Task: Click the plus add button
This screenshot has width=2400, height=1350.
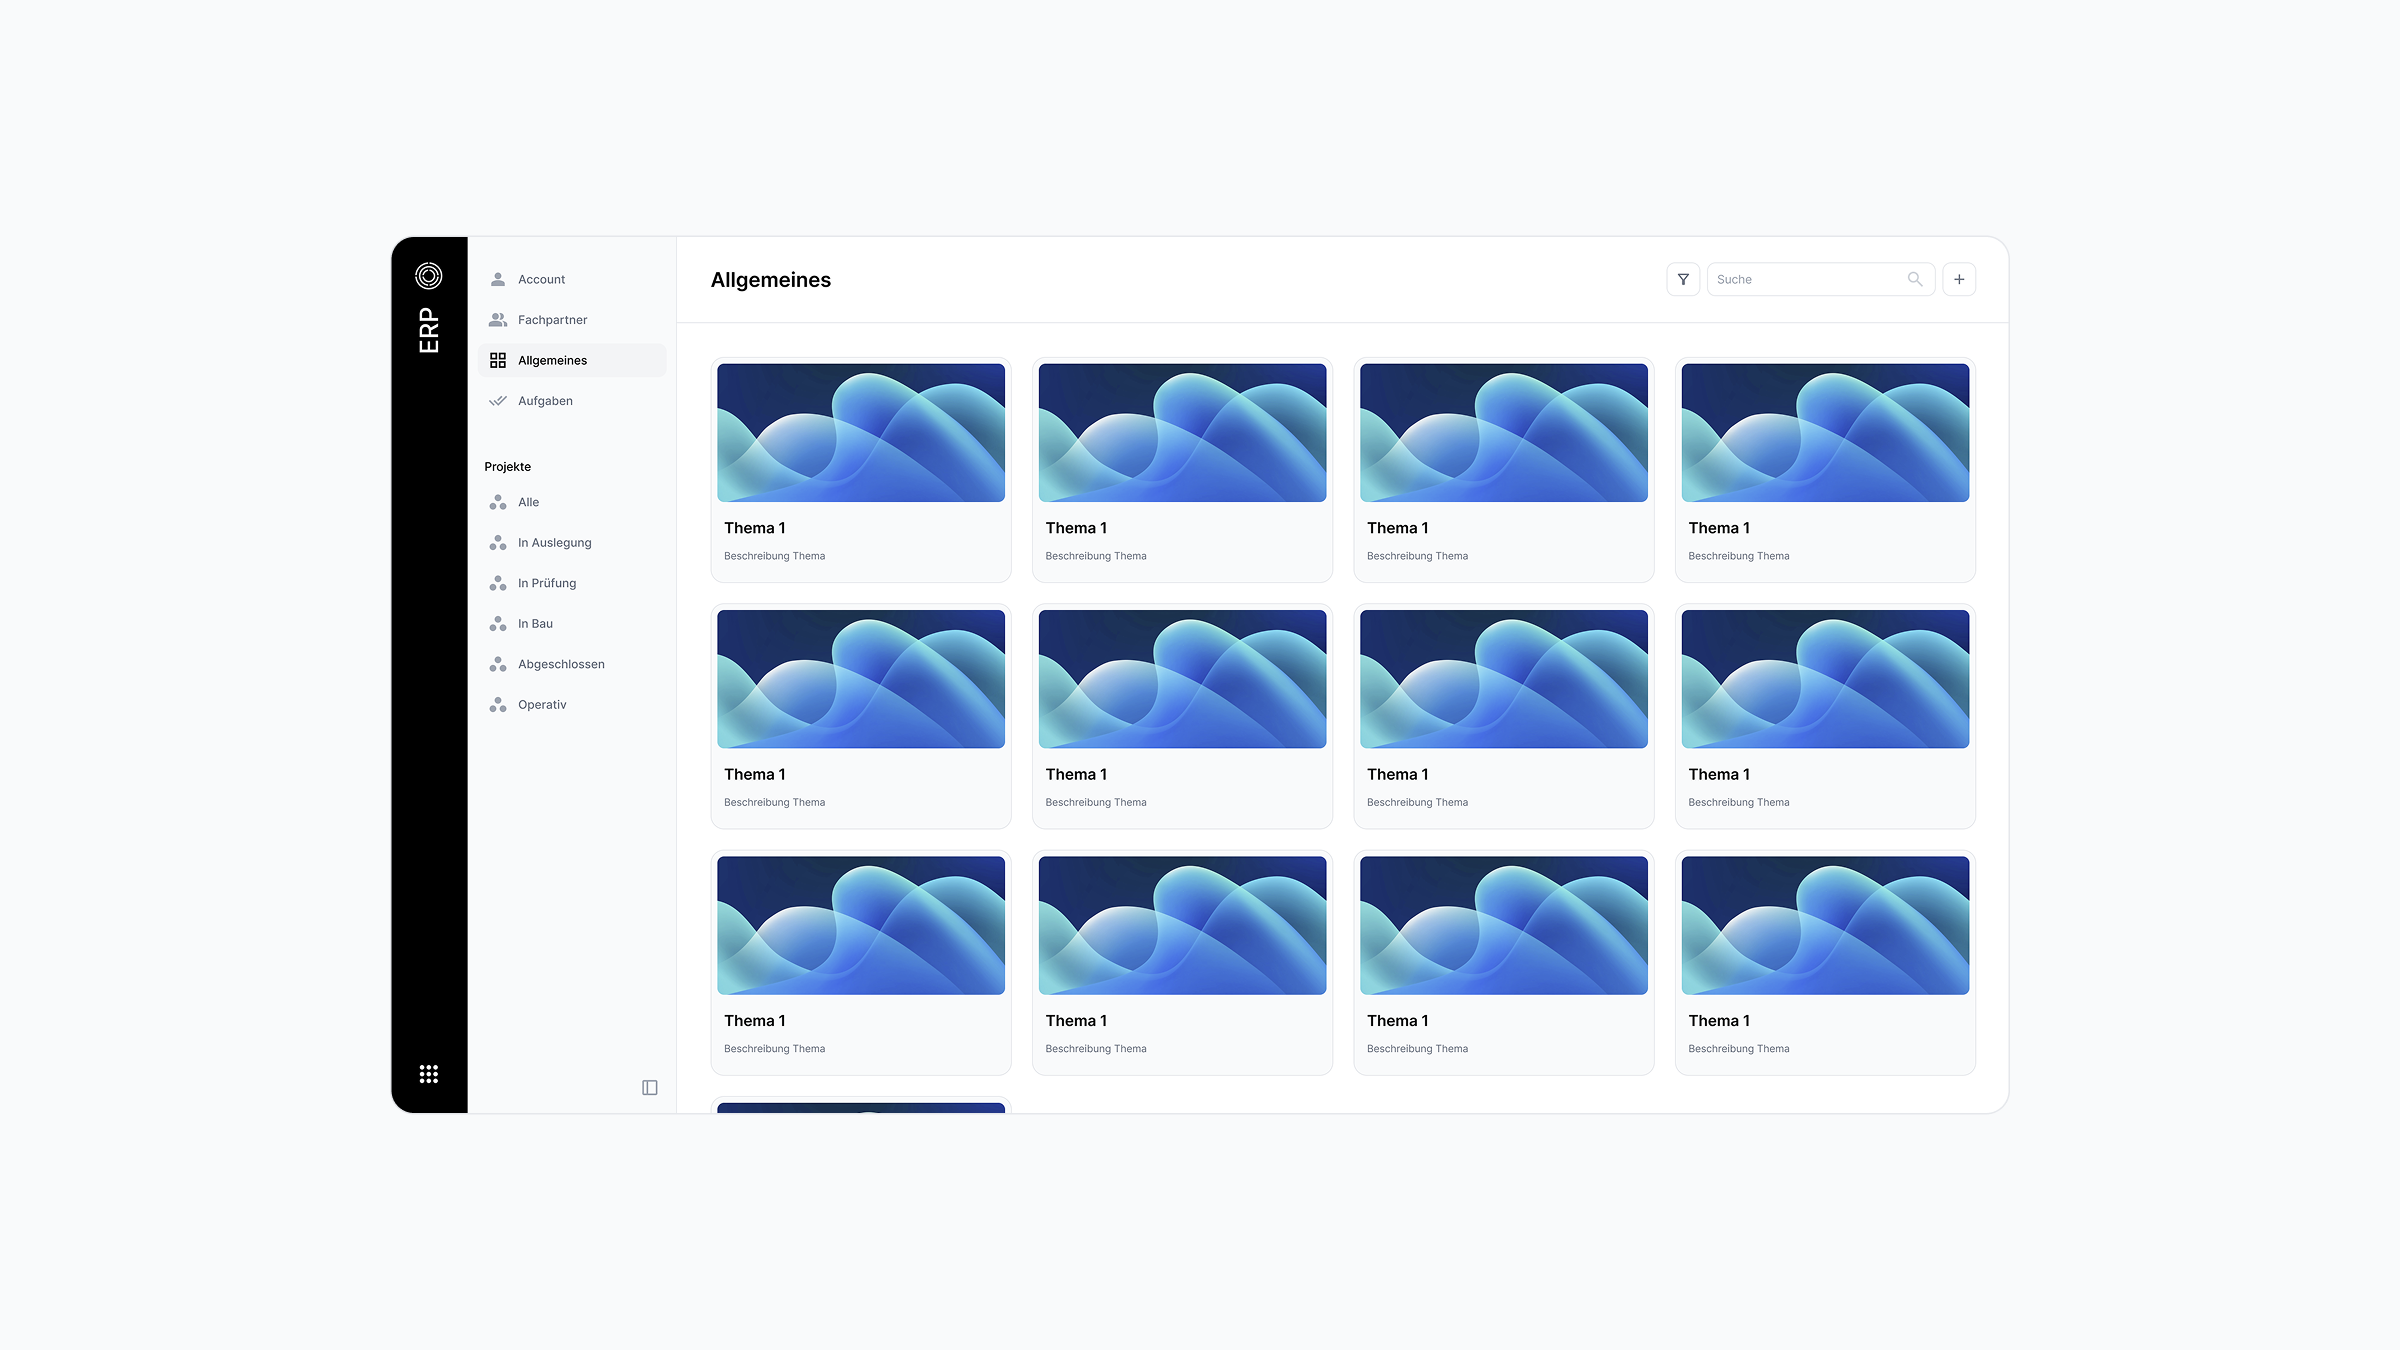Action: click(x=1959, y=280)
